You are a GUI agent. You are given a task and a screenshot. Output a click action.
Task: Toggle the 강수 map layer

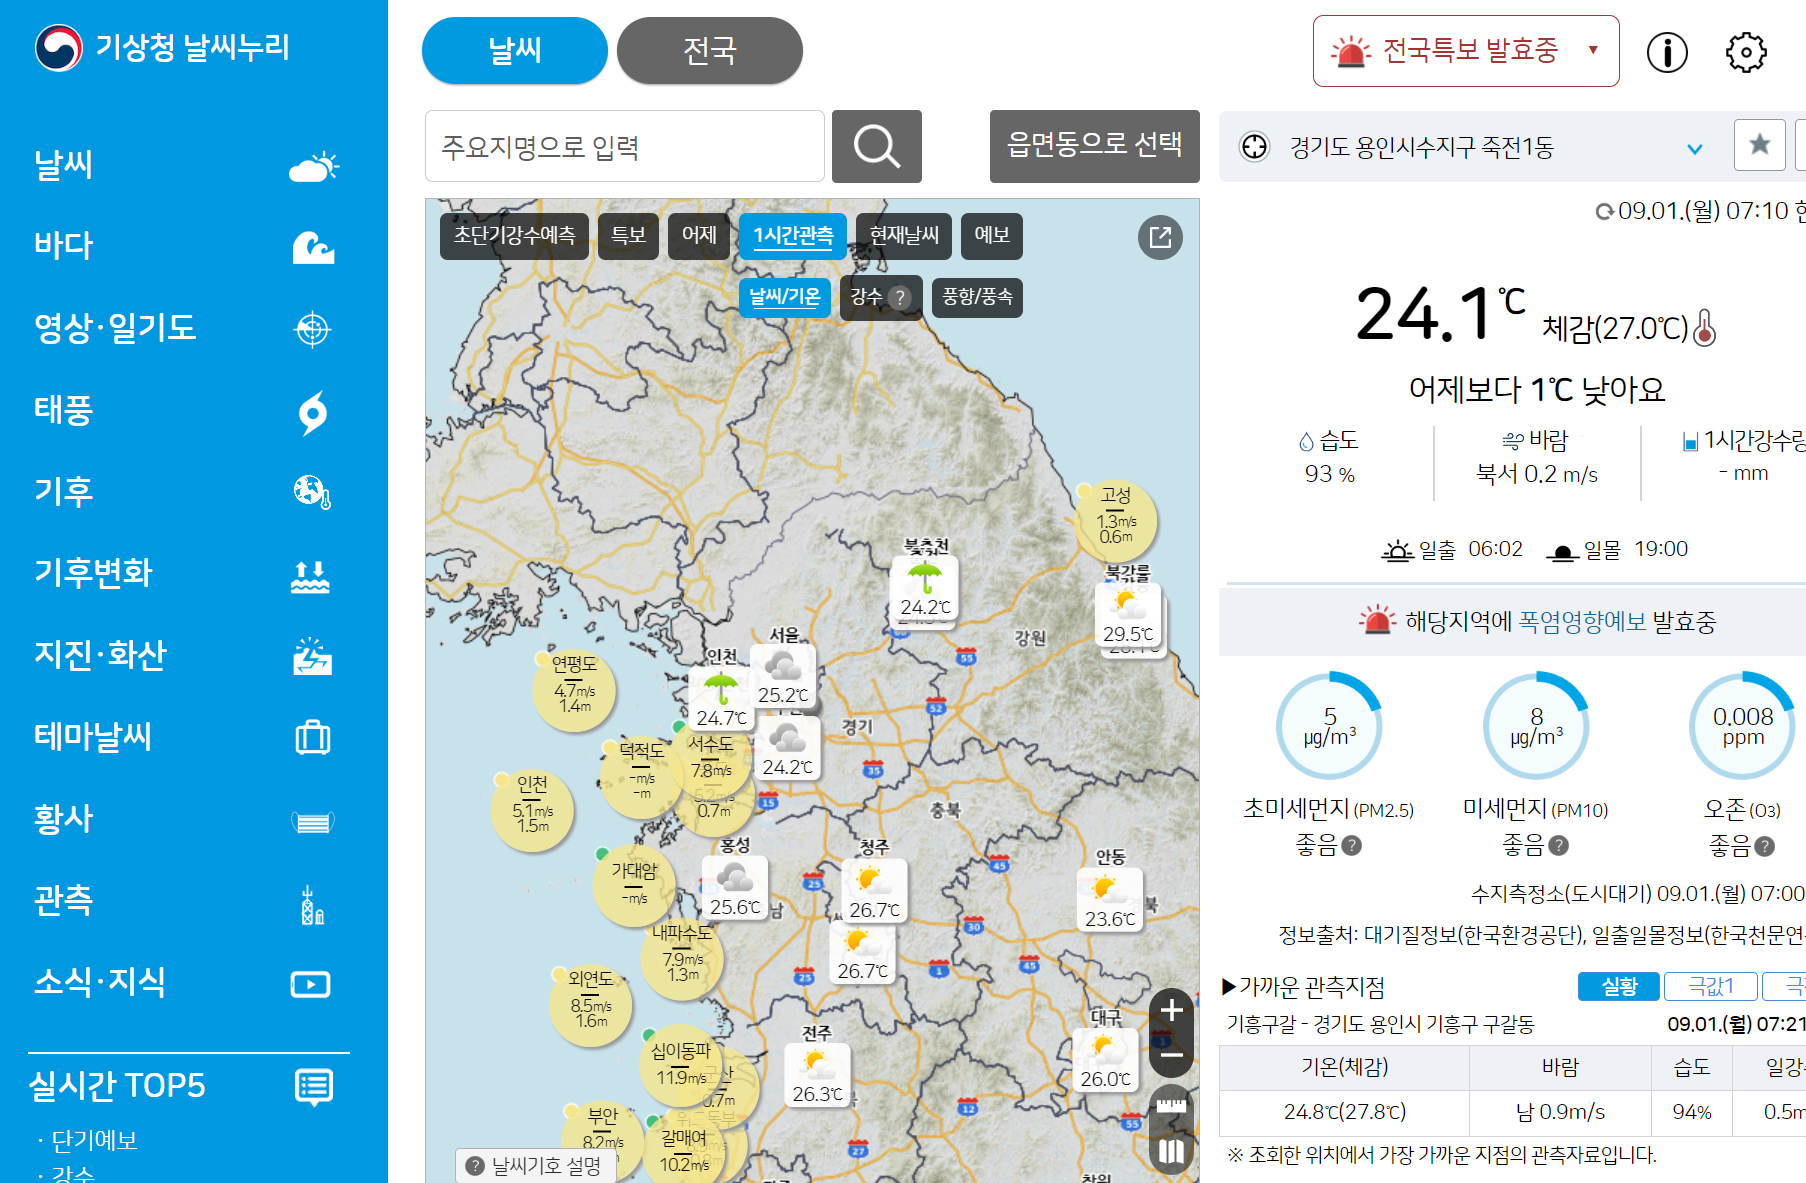tap(866, 298)
